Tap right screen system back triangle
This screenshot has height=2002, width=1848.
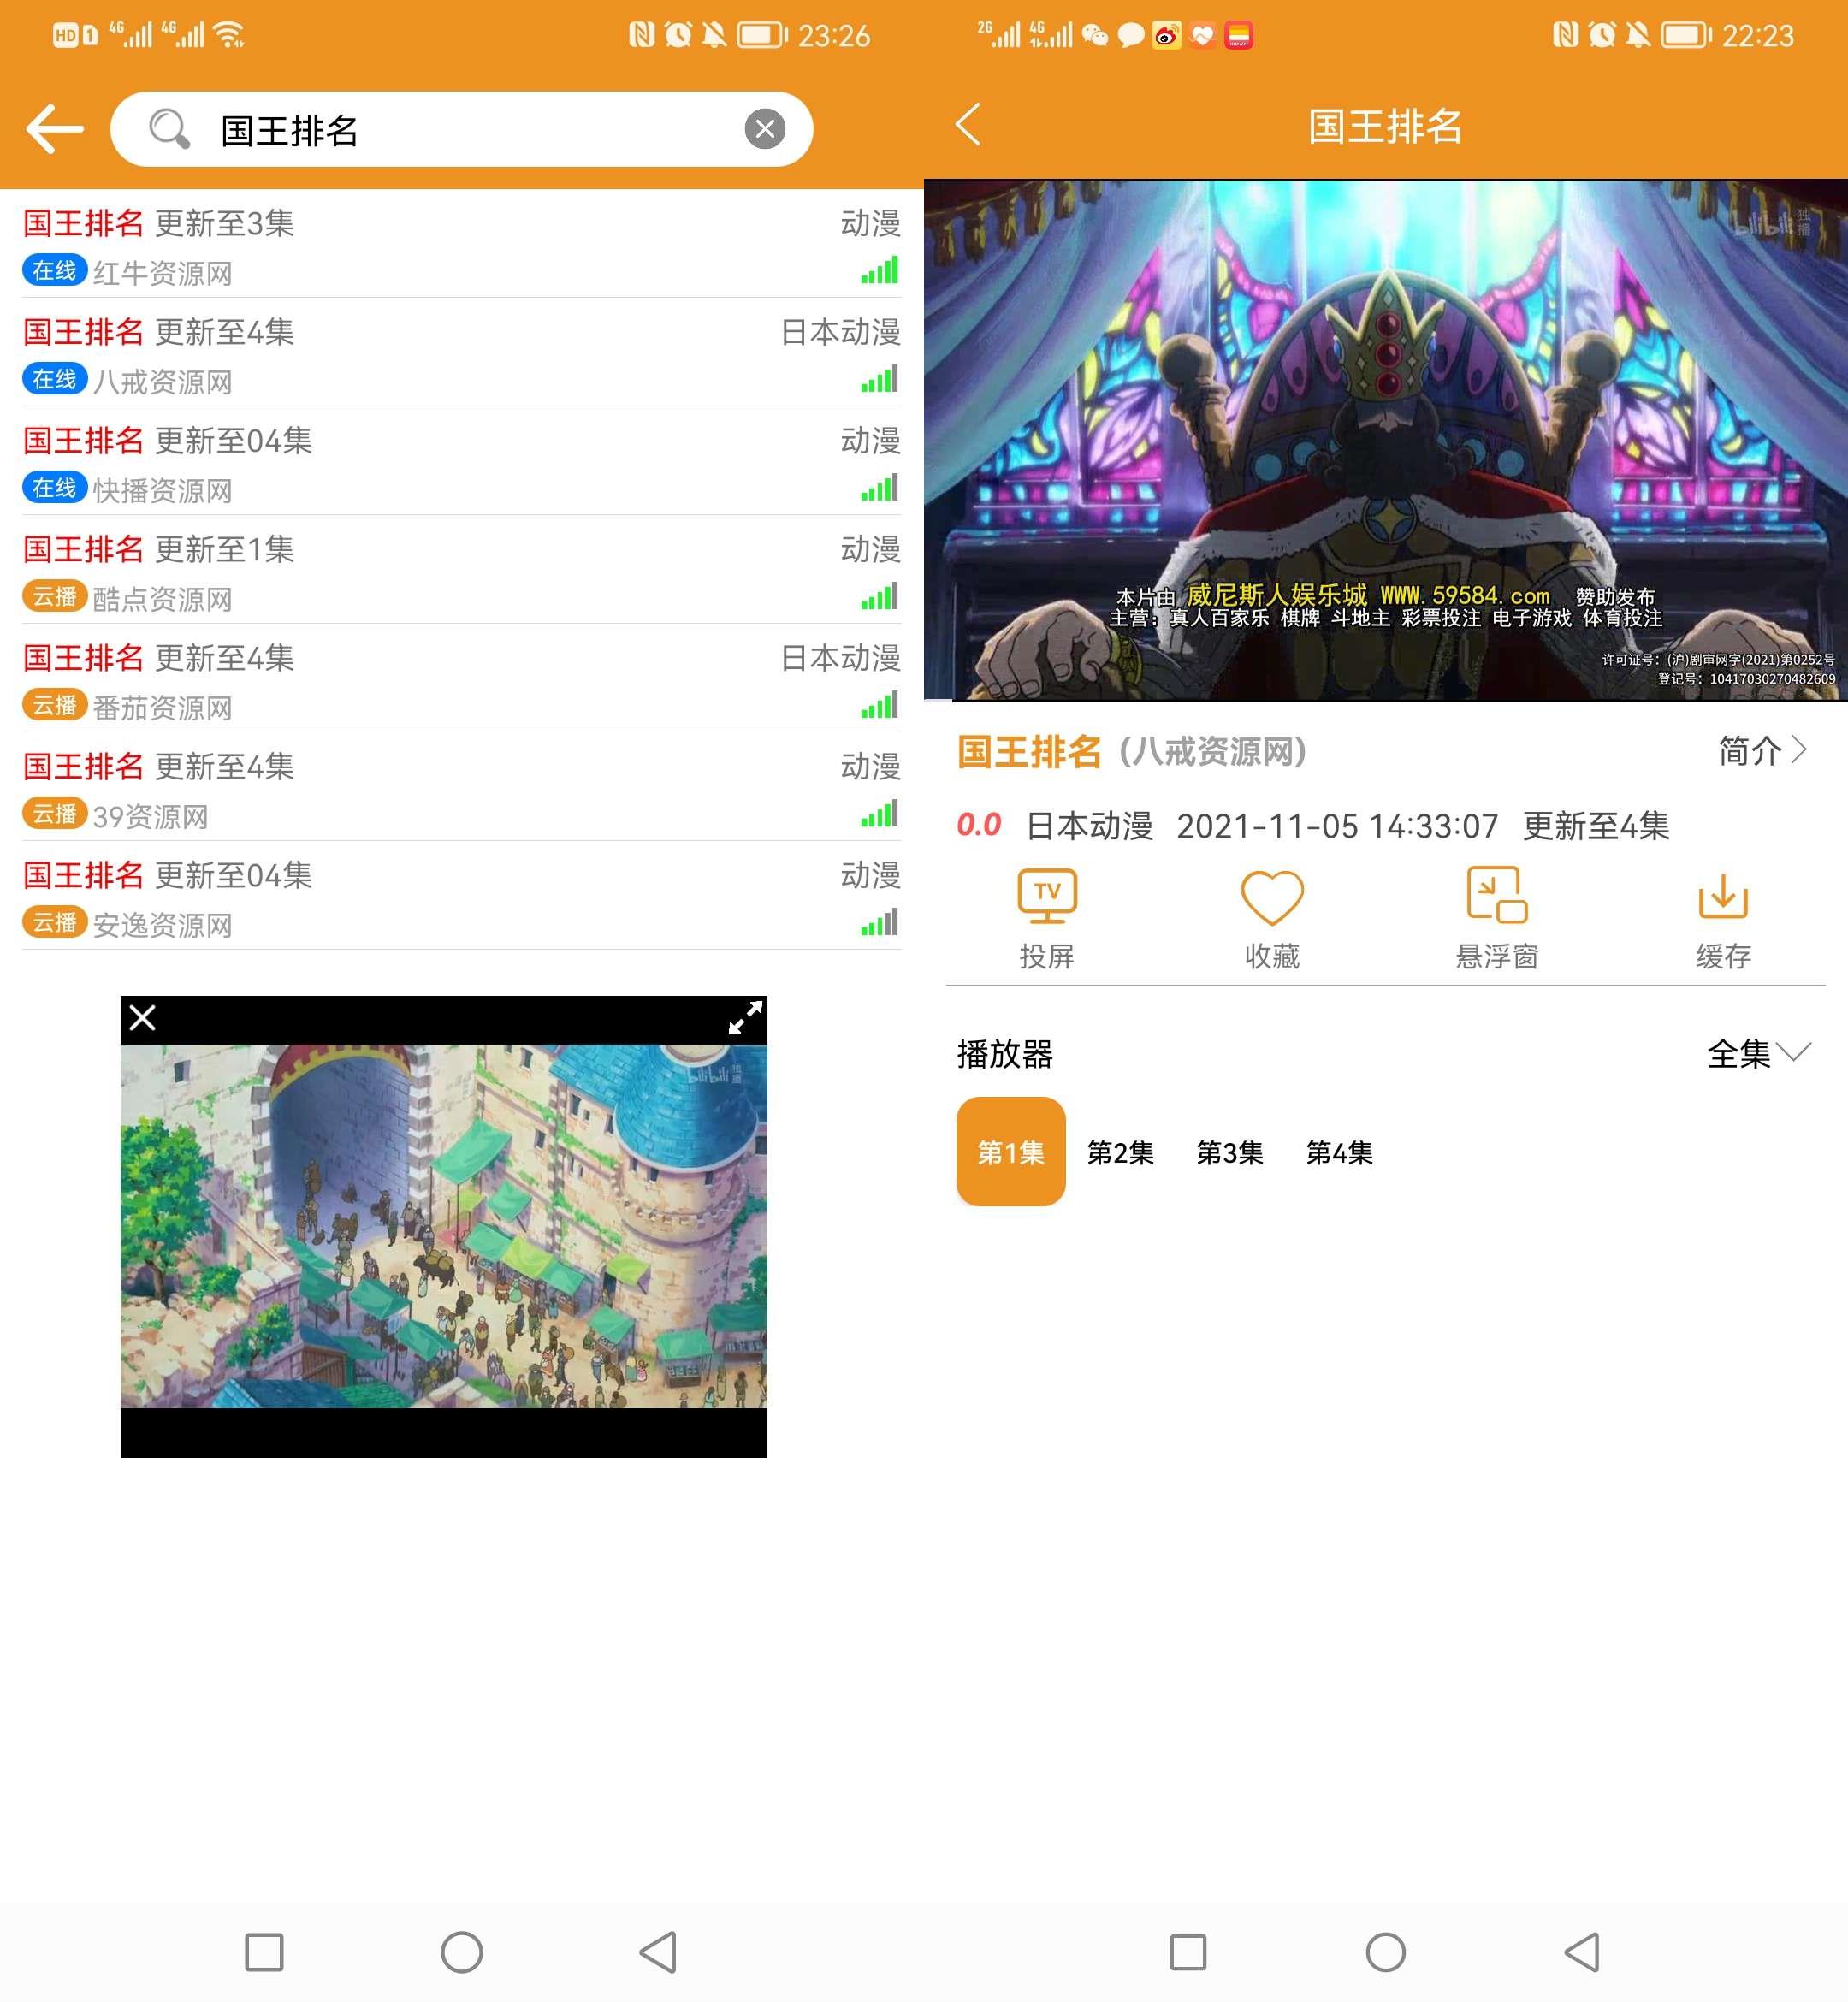1583,1952
